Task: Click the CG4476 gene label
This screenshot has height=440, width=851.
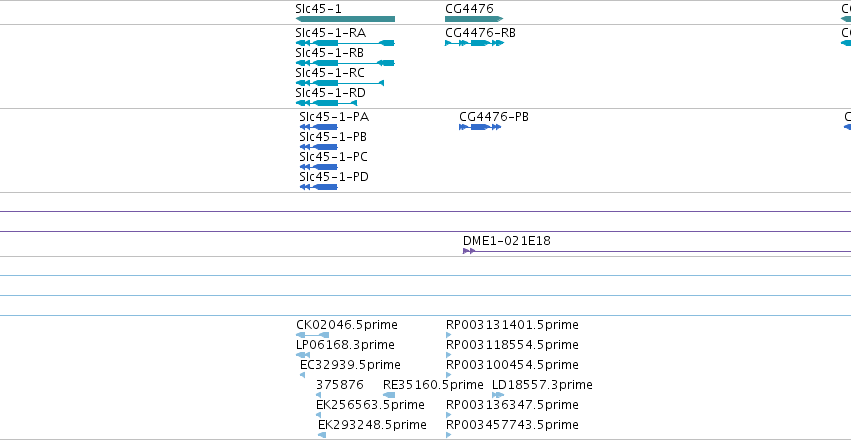Action: pyautogui.click(x=469, y=9)
